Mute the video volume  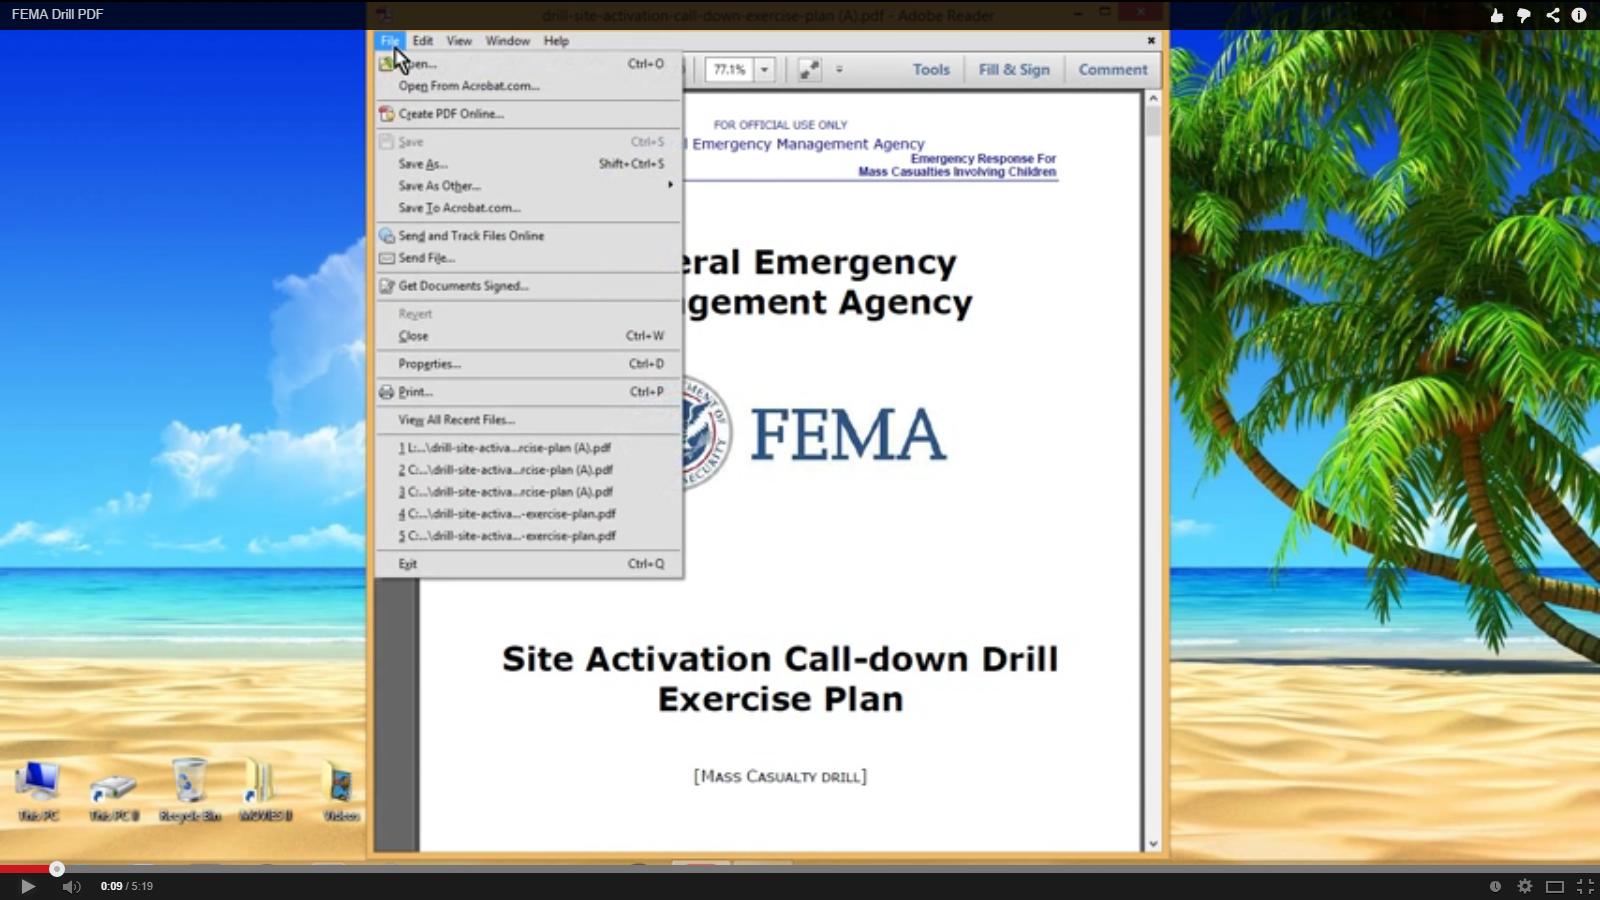[71, 886]
